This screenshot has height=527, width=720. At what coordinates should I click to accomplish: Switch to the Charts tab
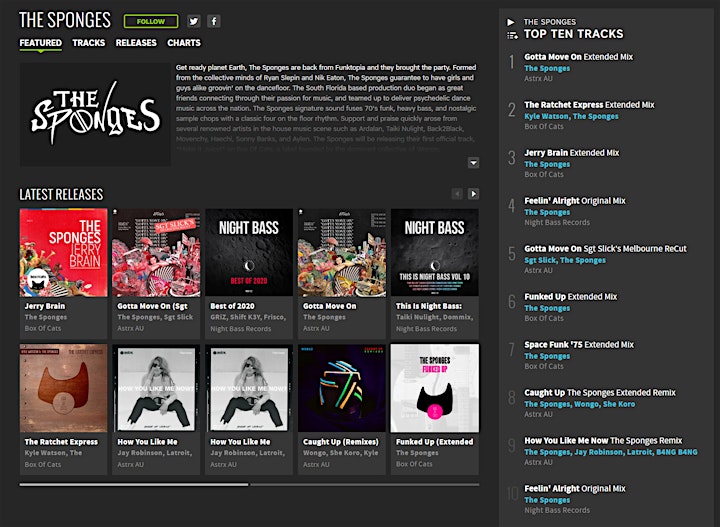[x=184, y=43]
